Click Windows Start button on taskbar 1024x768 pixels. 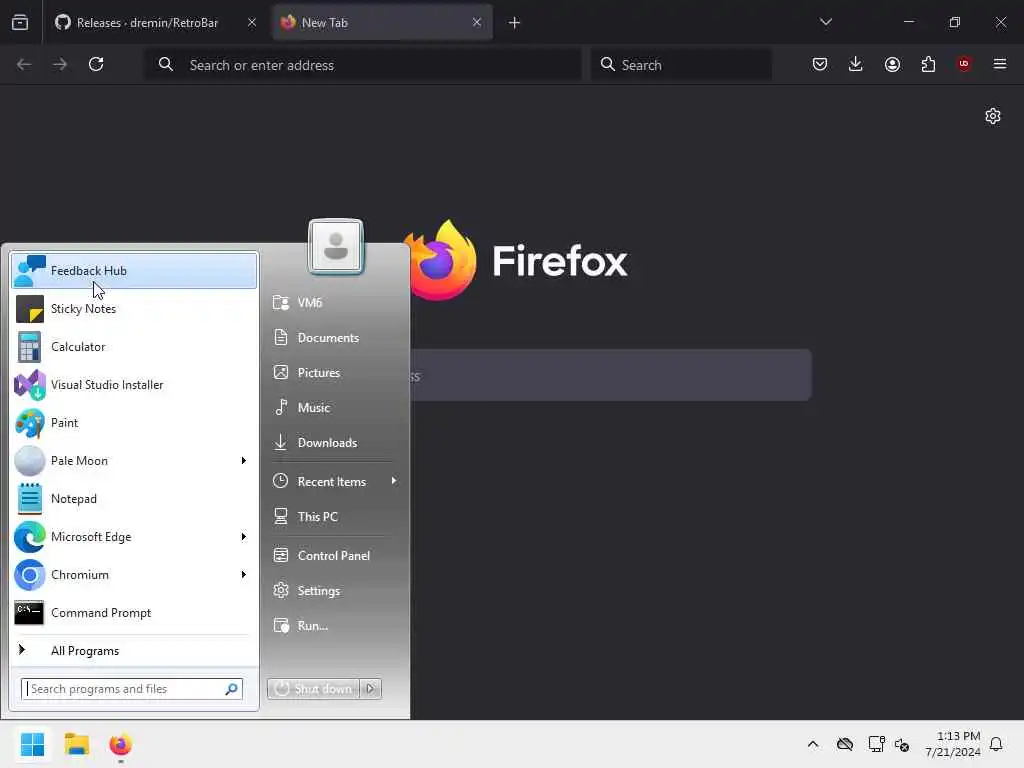tap(33, 744)
